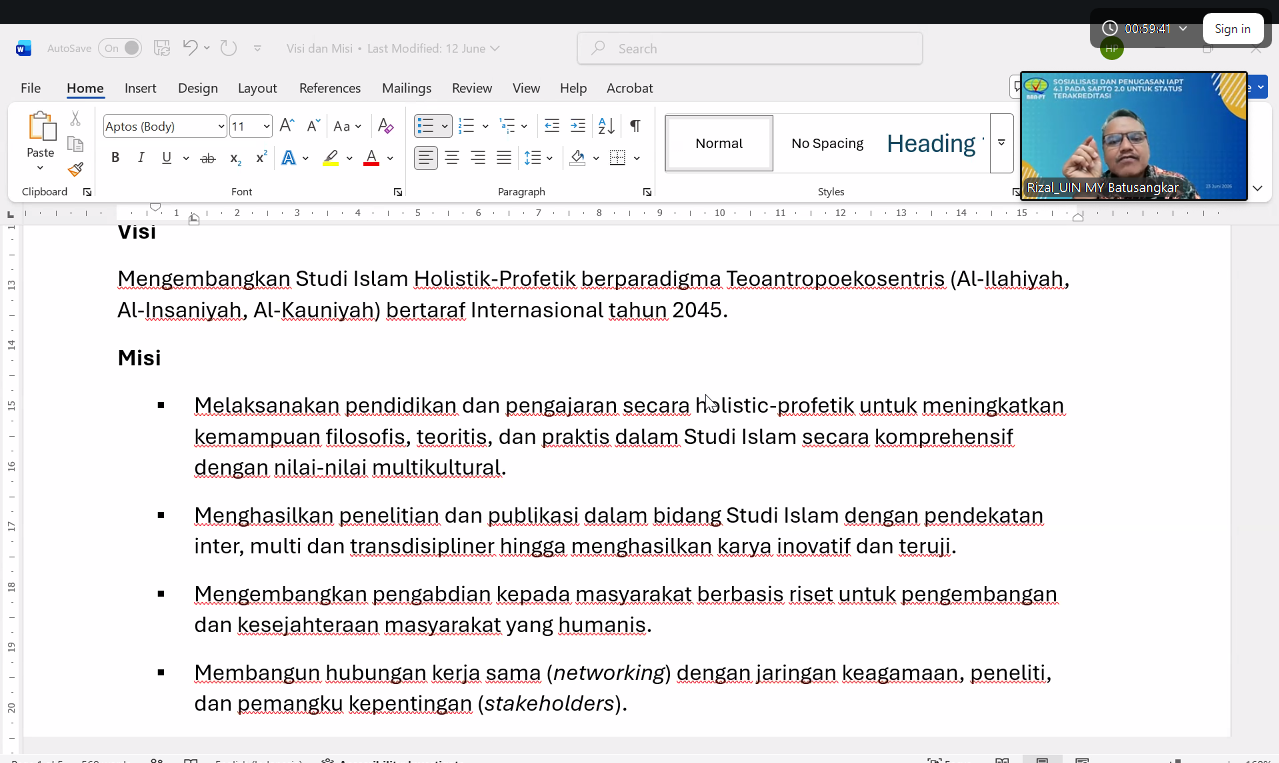Switch to Review tab
Image resolution: width=1279 pixels, height=763 pixels.
(472, 88)
